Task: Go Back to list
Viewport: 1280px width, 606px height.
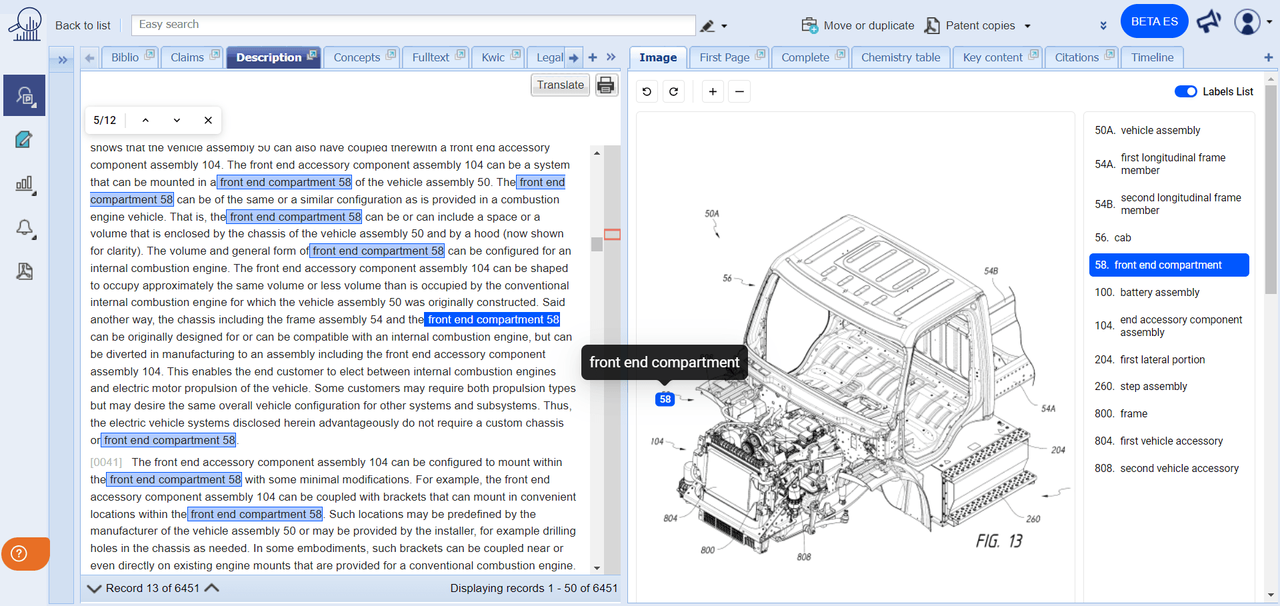Action: (x=83, y=25)
